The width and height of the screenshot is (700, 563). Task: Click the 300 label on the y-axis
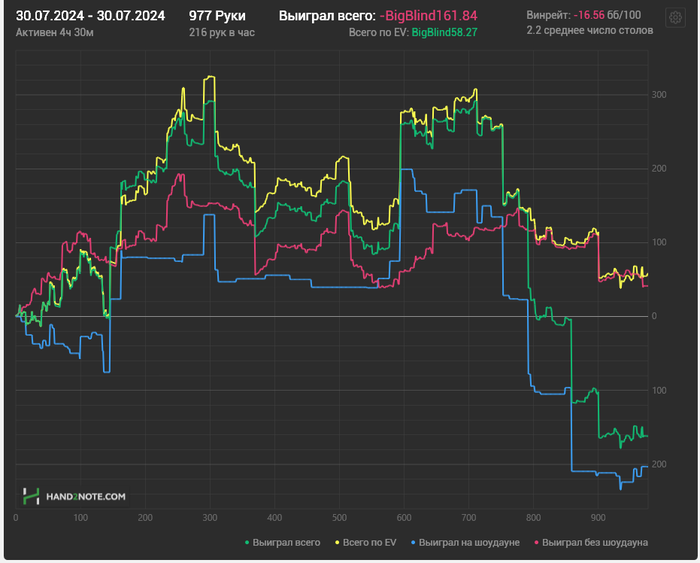[659, 94]
